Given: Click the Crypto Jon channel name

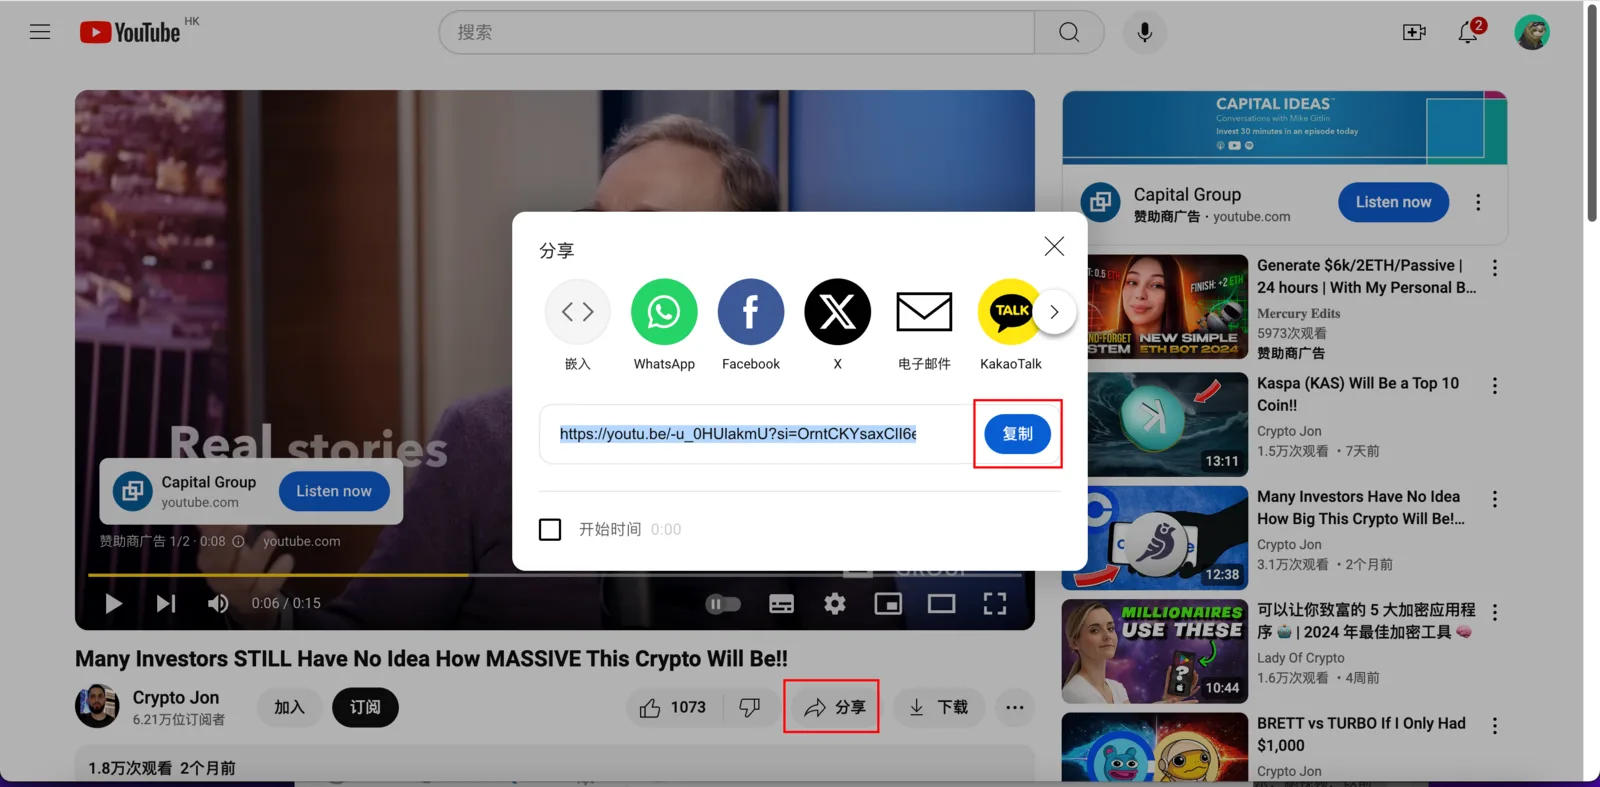Looking at the screenshot, I should [x=176, y=697].
